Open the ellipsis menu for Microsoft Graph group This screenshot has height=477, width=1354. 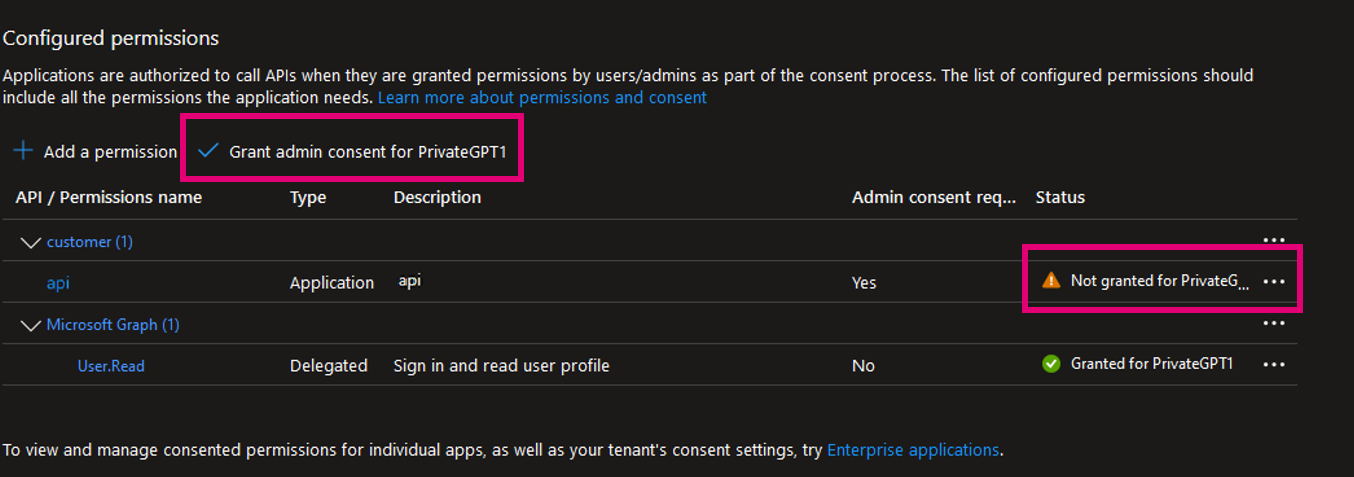(x=1273, y=323)
